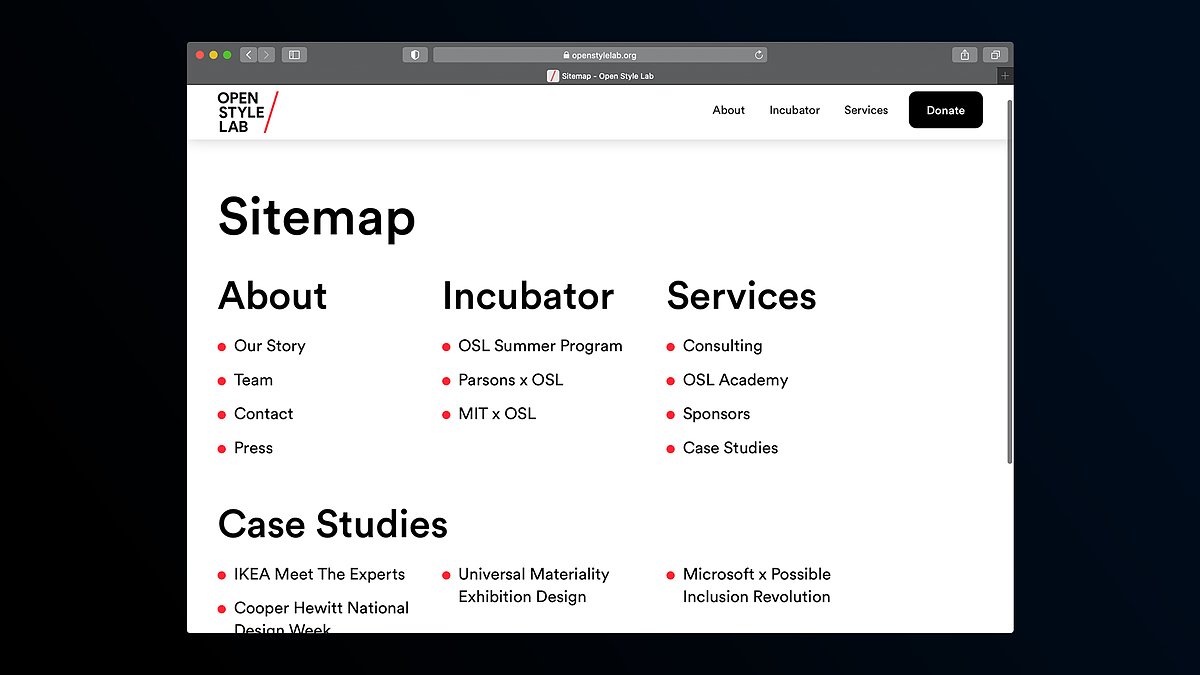Select the Sitemap browser tab
1200x675 pixels.
coord(599,75)
